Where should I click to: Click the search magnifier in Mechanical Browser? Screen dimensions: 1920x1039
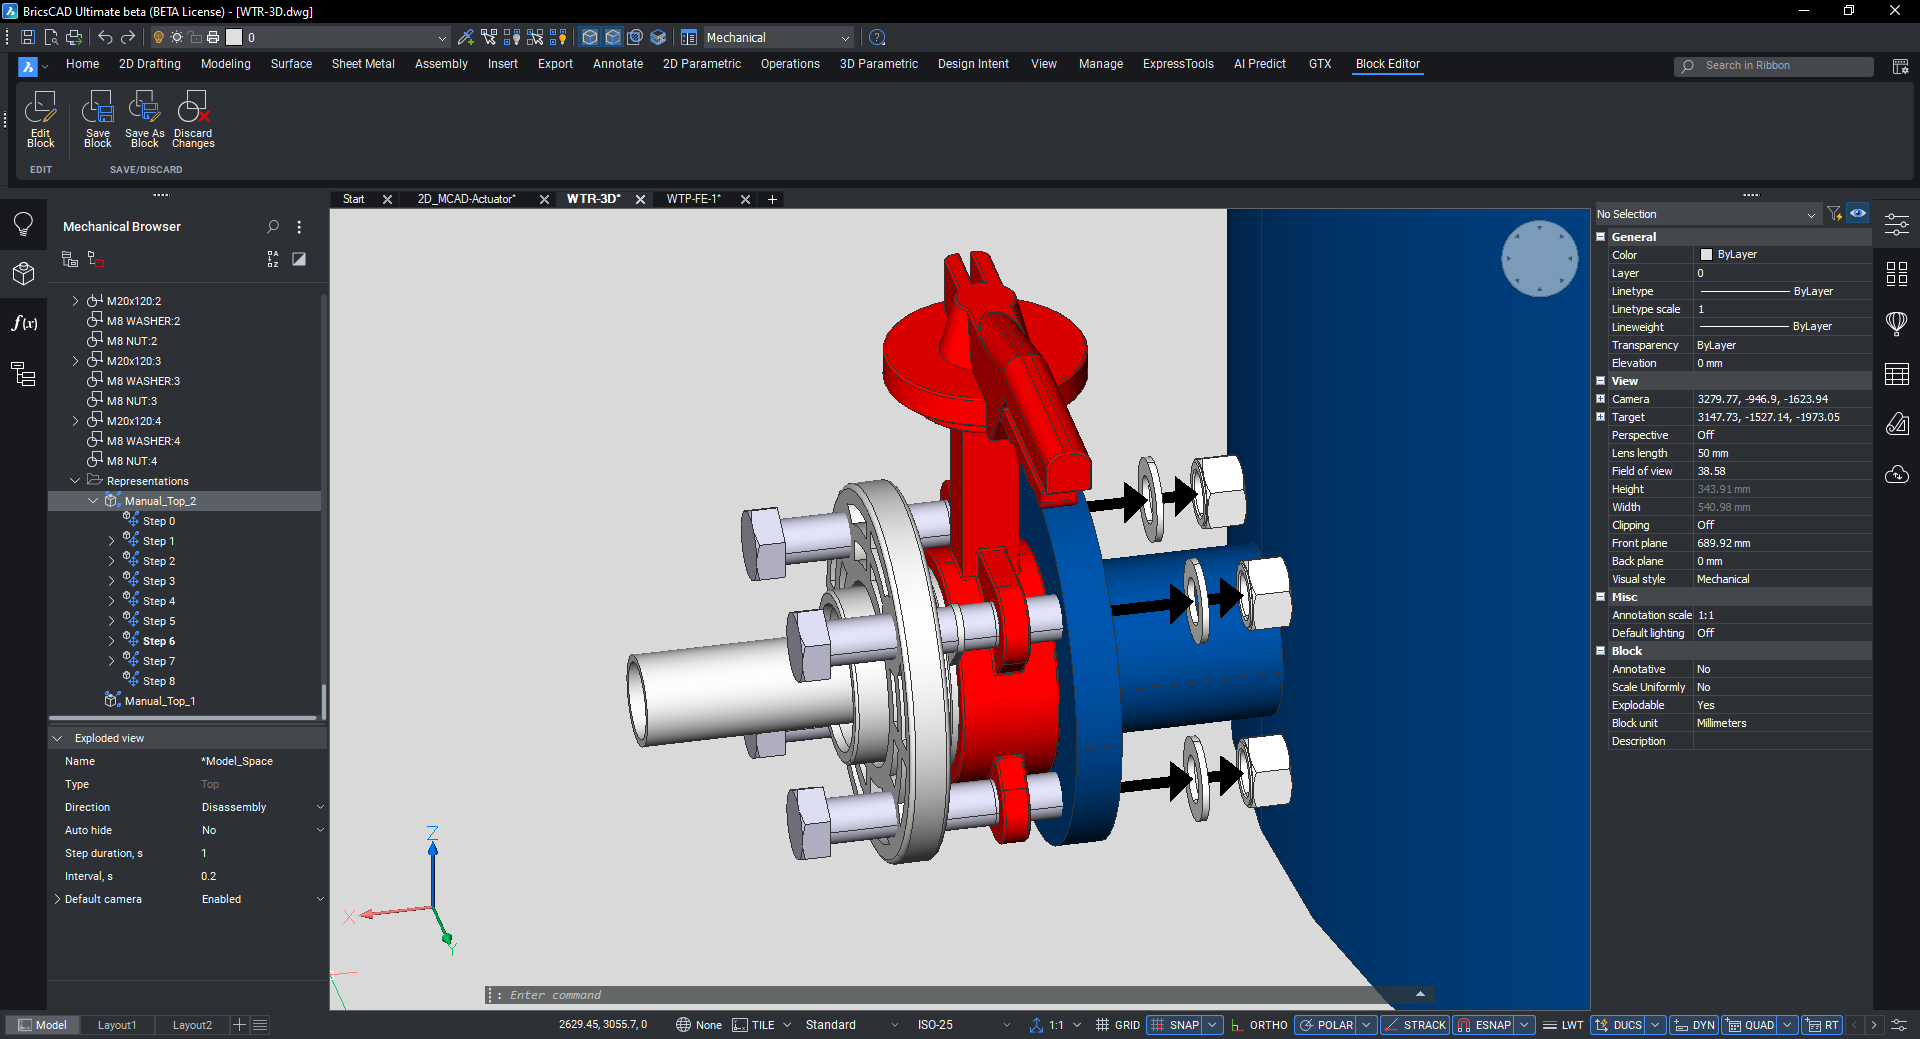273,227
